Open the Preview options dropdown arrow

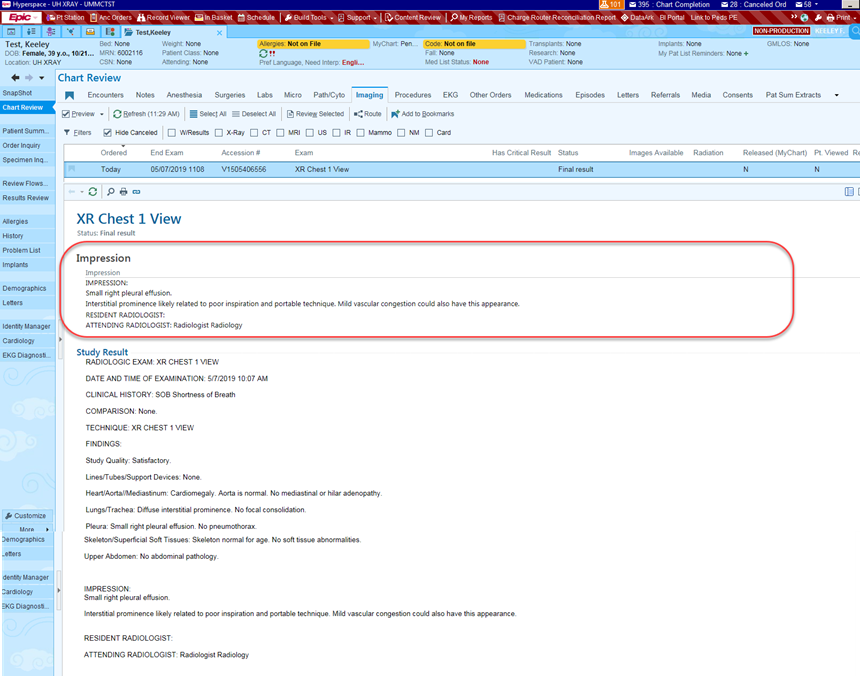point(101,115)
